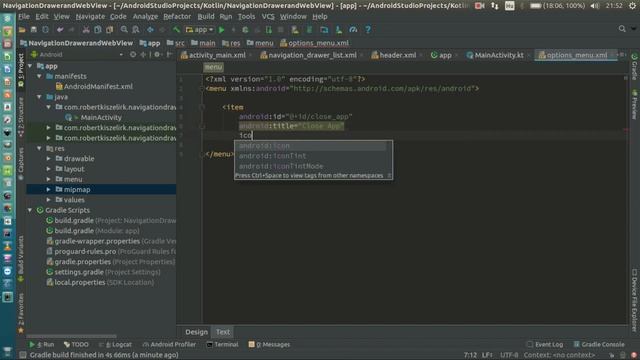Open the VCS menu
Screen dimensions: 640x360
click(x=268, y=17)
